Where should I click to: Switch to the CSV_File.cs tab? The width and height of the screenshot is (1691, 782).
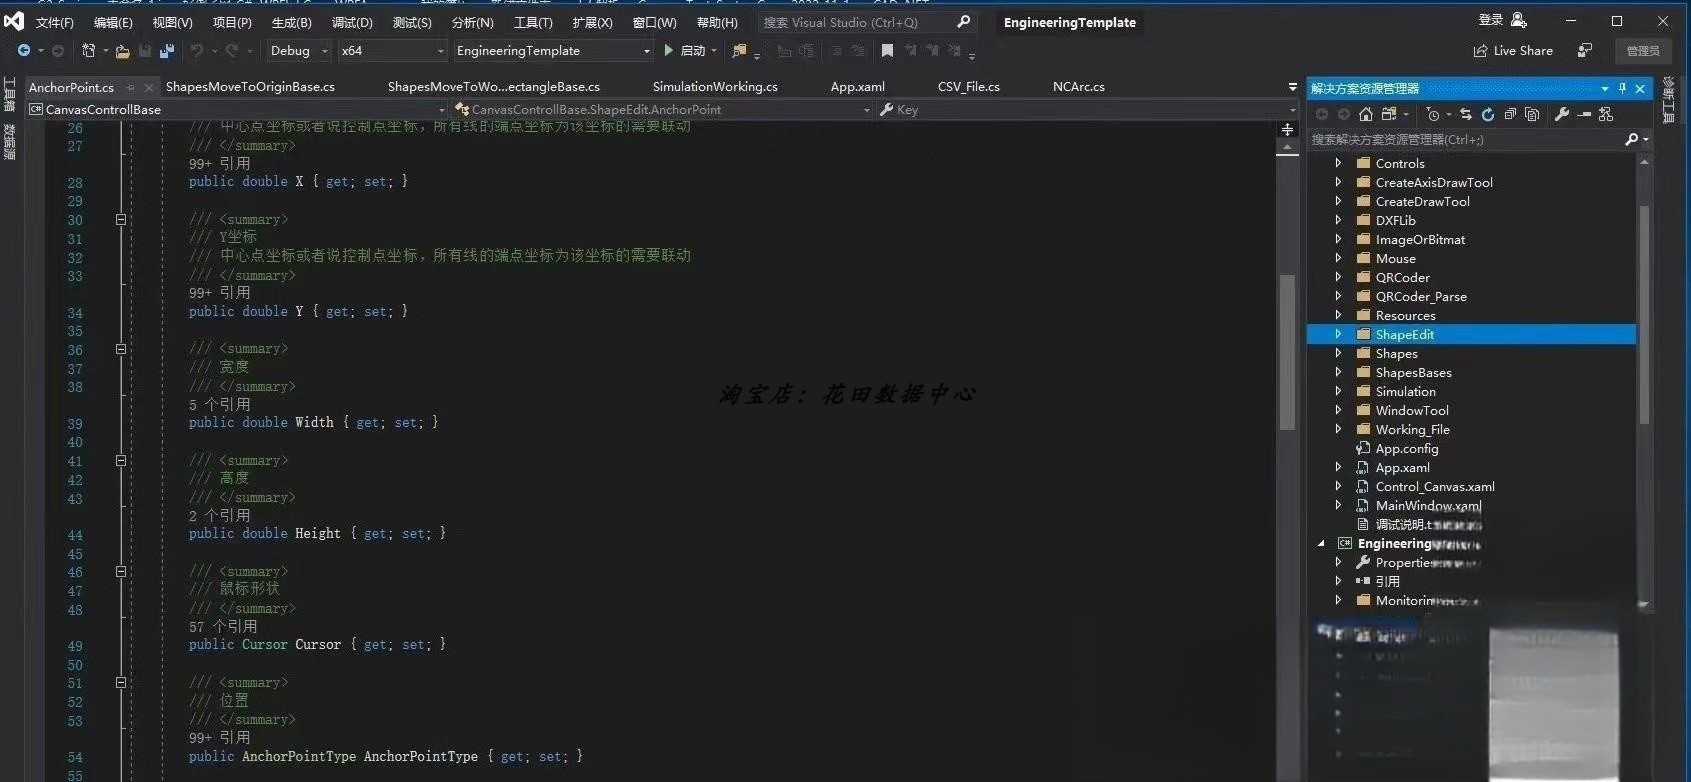(x=969, y=87)
